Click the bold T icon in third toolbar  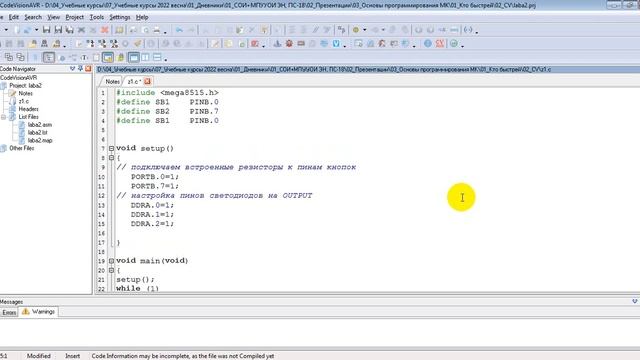[84, 57]
